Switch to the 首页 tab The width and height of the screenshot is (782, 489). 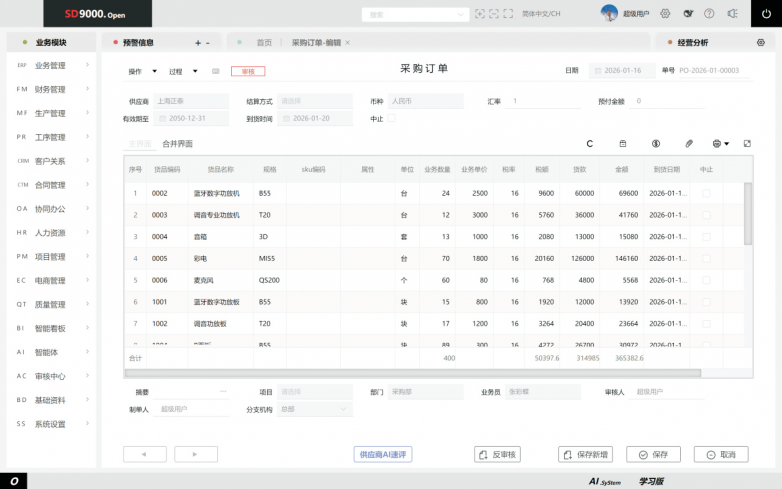pyautogui.click(x=264, y=43)
